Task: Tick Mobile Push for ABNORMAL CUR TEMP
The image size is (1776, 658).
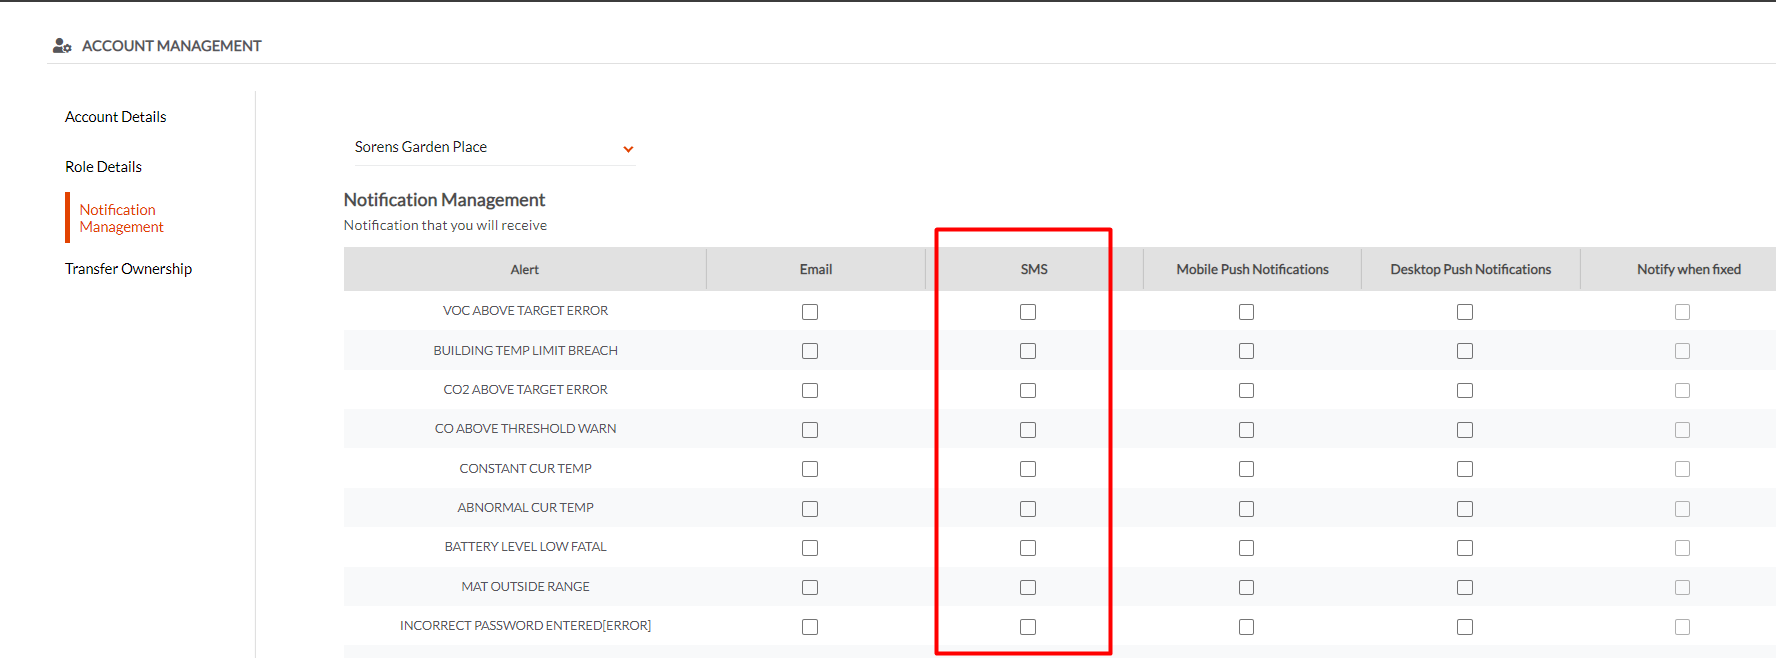Action: click(1246, 509)
